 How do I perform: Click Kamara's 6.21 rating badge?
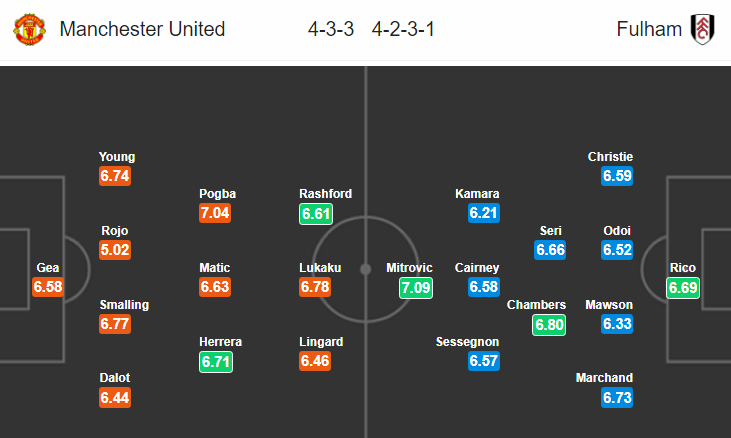pyautogui.click(x=484, y=213)
